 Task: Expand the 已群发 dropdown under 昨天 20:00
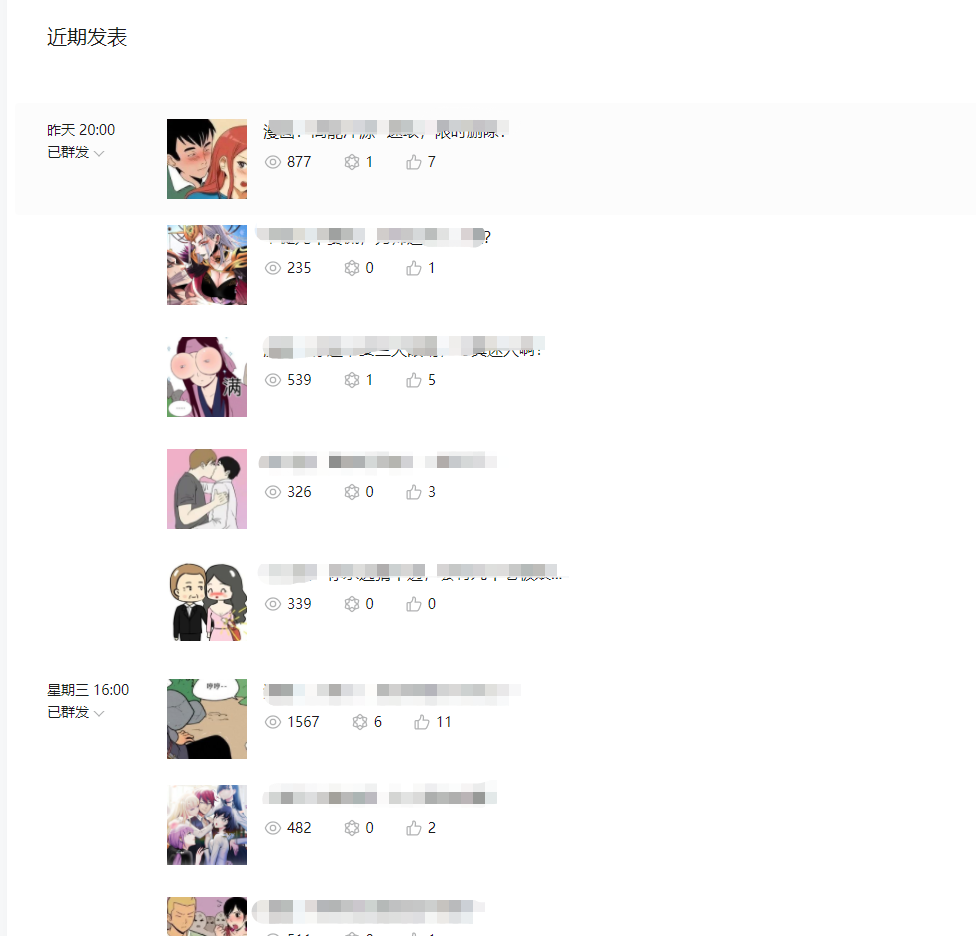coord(75,152)
